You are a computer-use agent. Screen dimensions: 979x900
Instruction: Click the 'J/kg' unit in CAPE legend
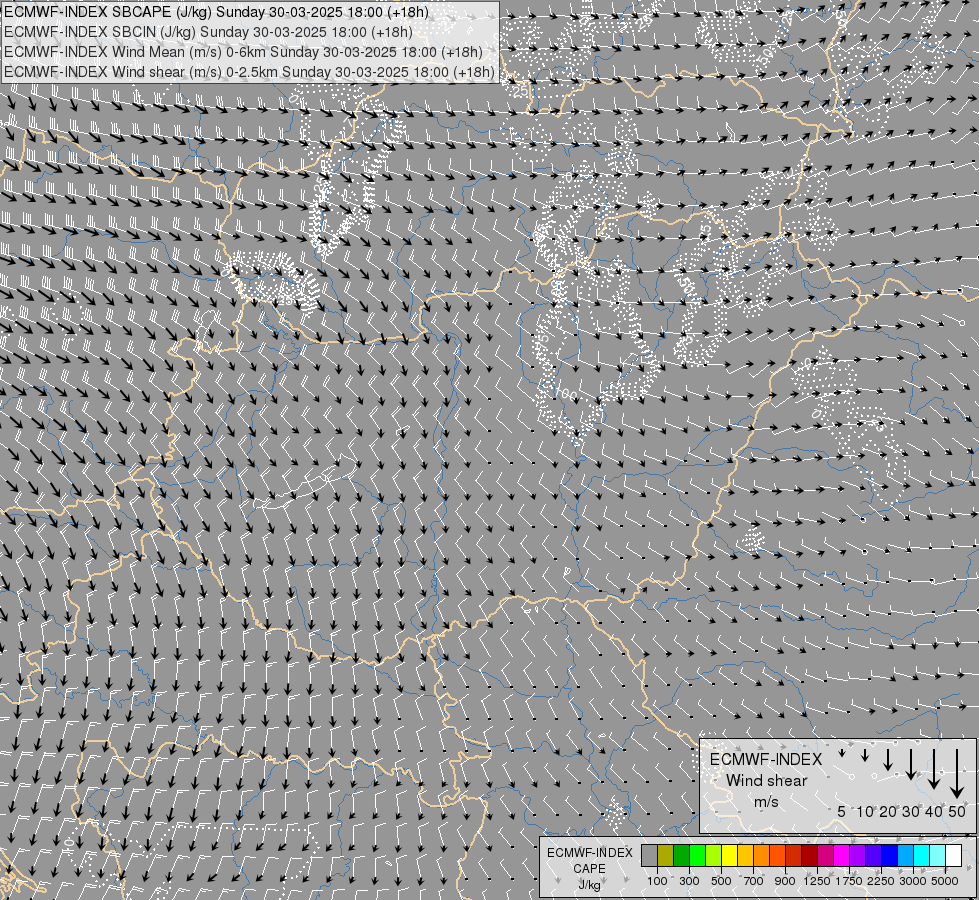pyautogui.click(x=589, y=885)
